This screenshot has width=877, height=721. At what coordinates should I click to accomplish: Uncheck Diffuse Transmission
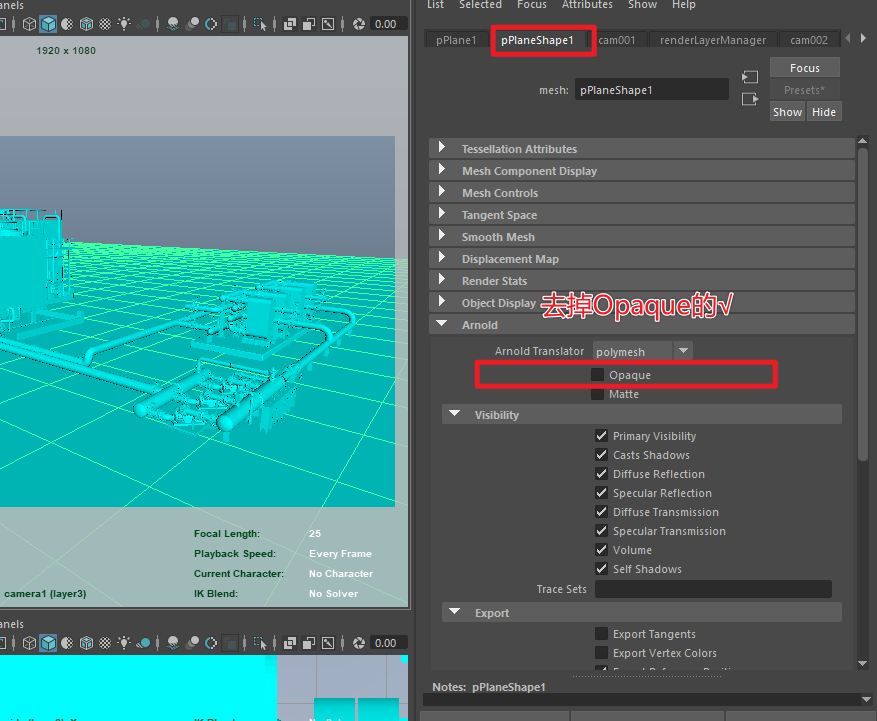(601, 512)
